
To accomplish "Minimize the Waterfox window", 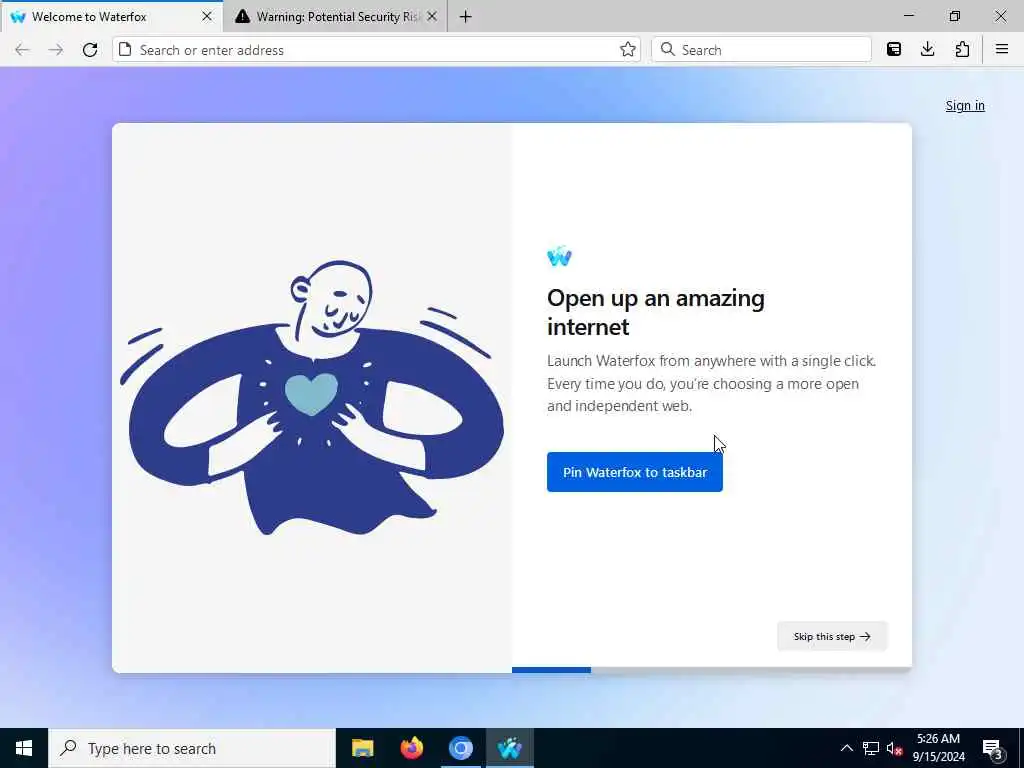I will [909, 16].
